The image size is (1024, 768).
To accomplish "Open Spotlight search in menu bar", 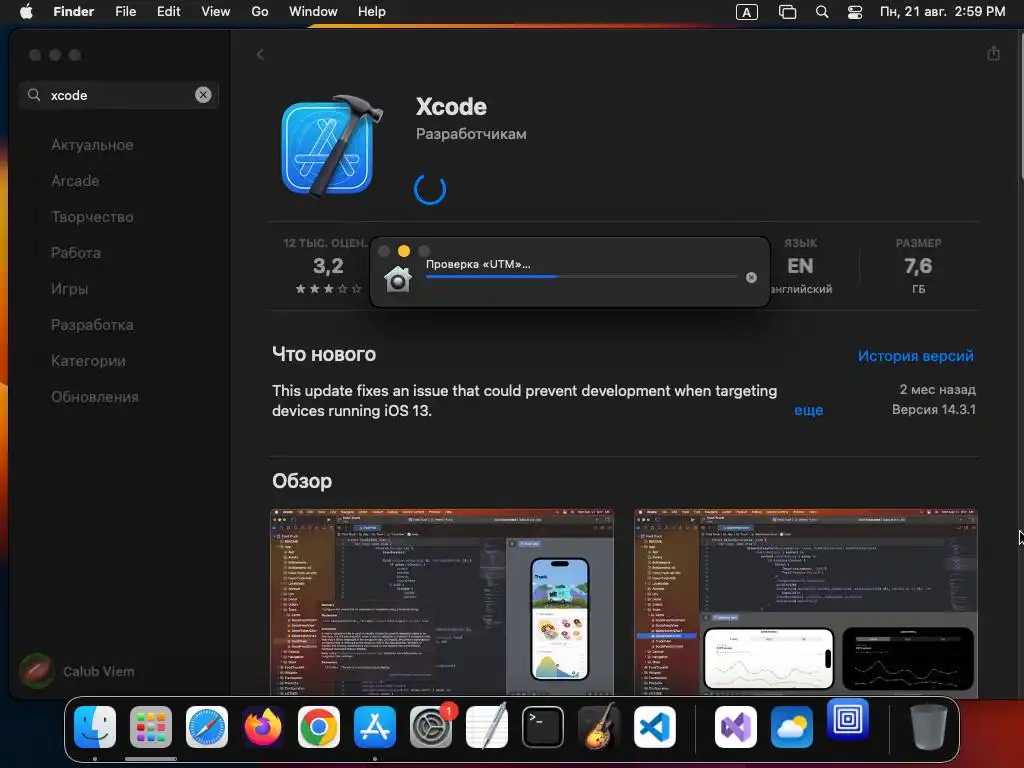I will tap(822, 12).
